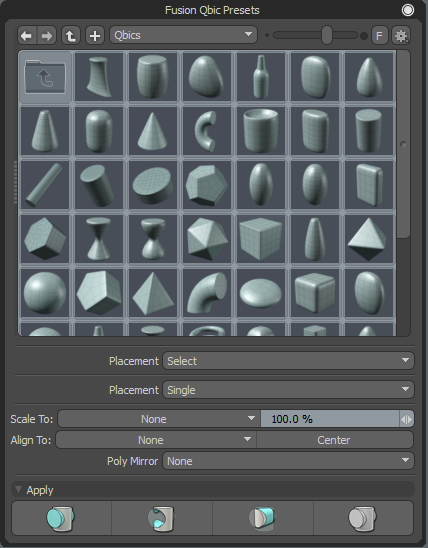Viewport: 428px width, 548px height.
Task: Click the thumbnail size slider handle
Action: tap(327, 35)
